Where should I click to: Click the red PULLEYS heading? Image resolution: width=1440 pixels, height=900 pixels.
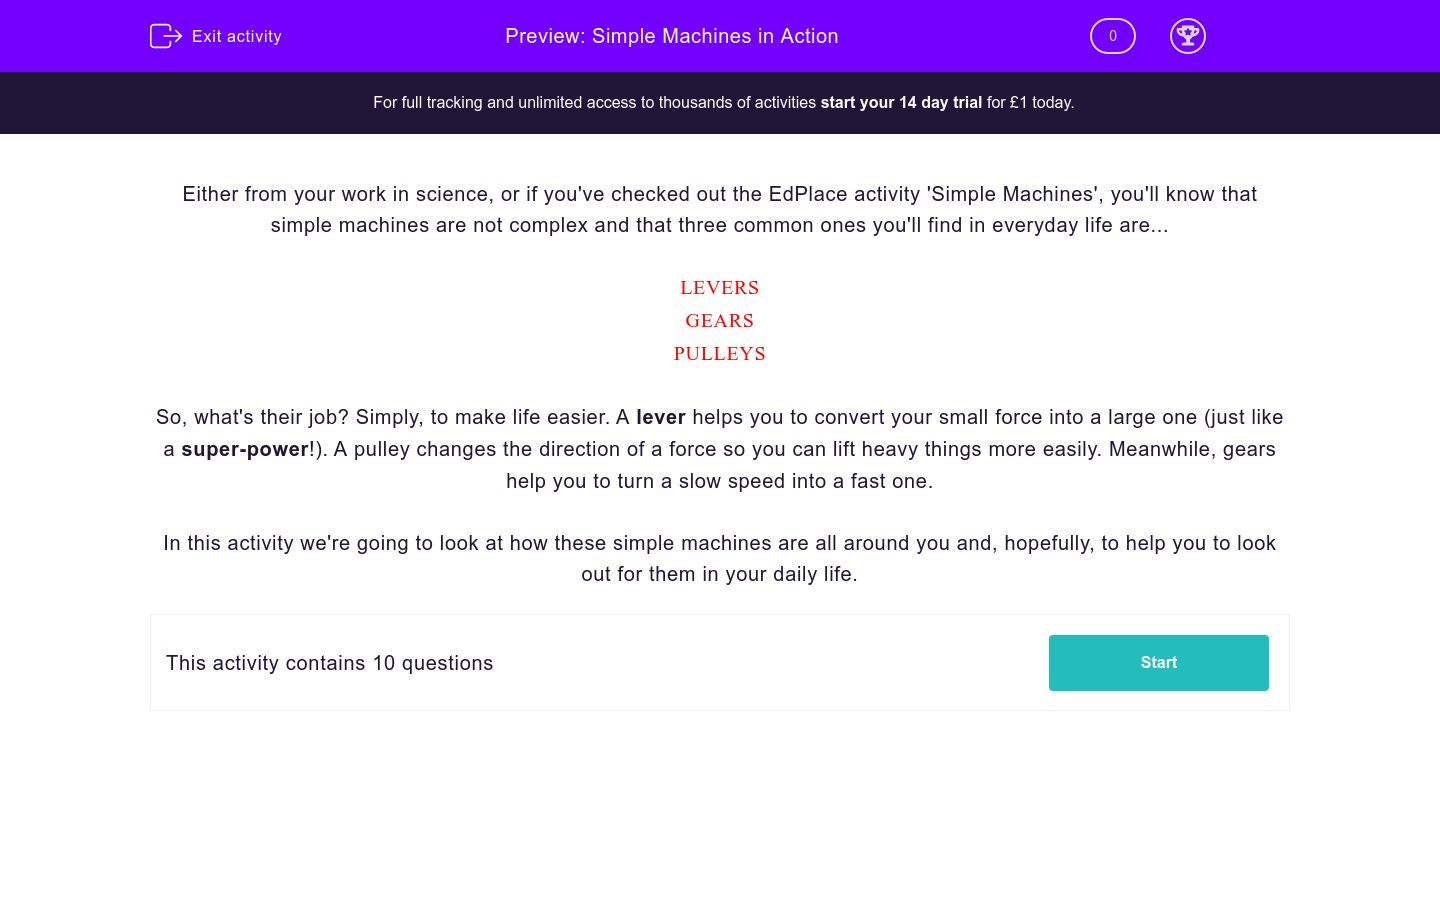[719, 354]
